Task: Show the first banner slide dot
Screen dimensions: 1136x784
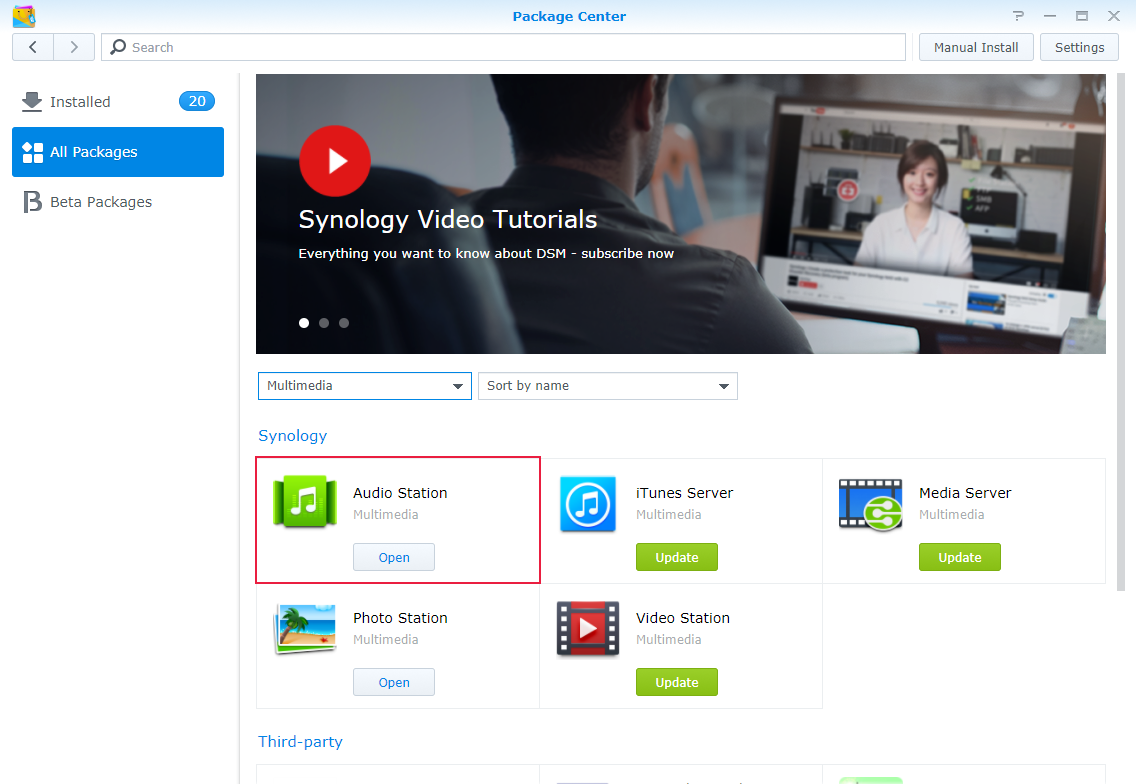Action: (x=304, y=323)
